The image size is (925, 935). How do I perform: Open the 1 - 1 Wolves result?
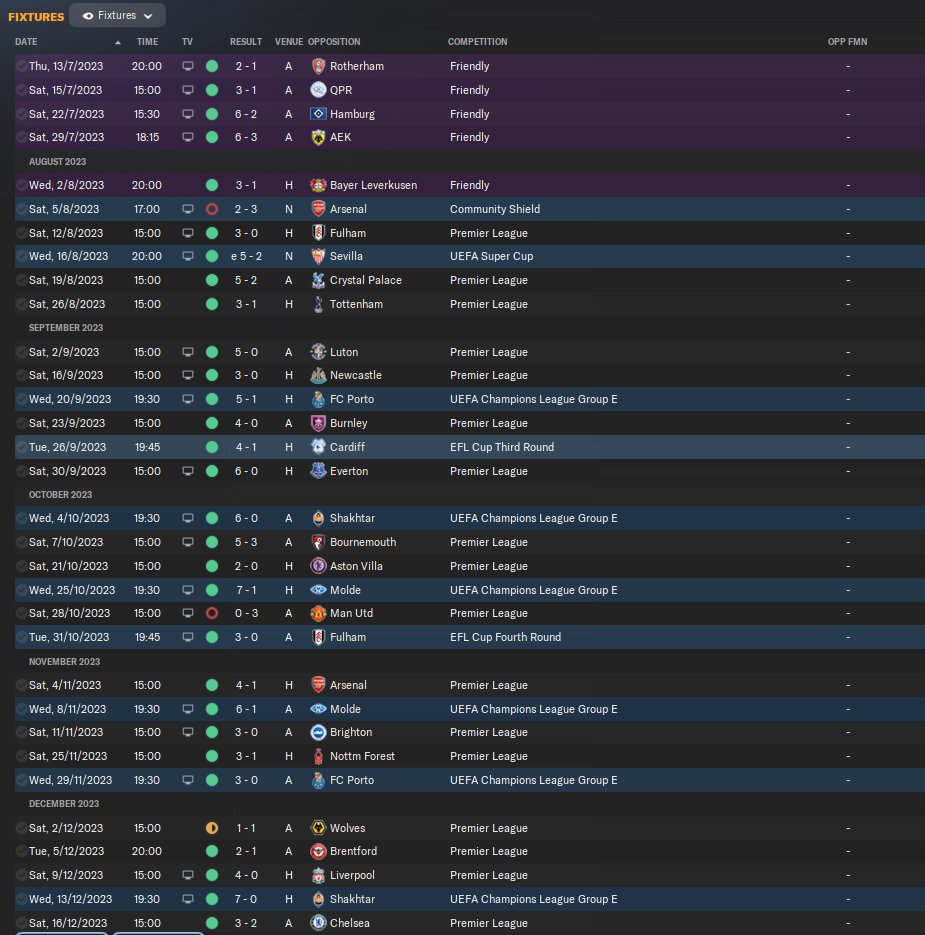click(246, 828)
